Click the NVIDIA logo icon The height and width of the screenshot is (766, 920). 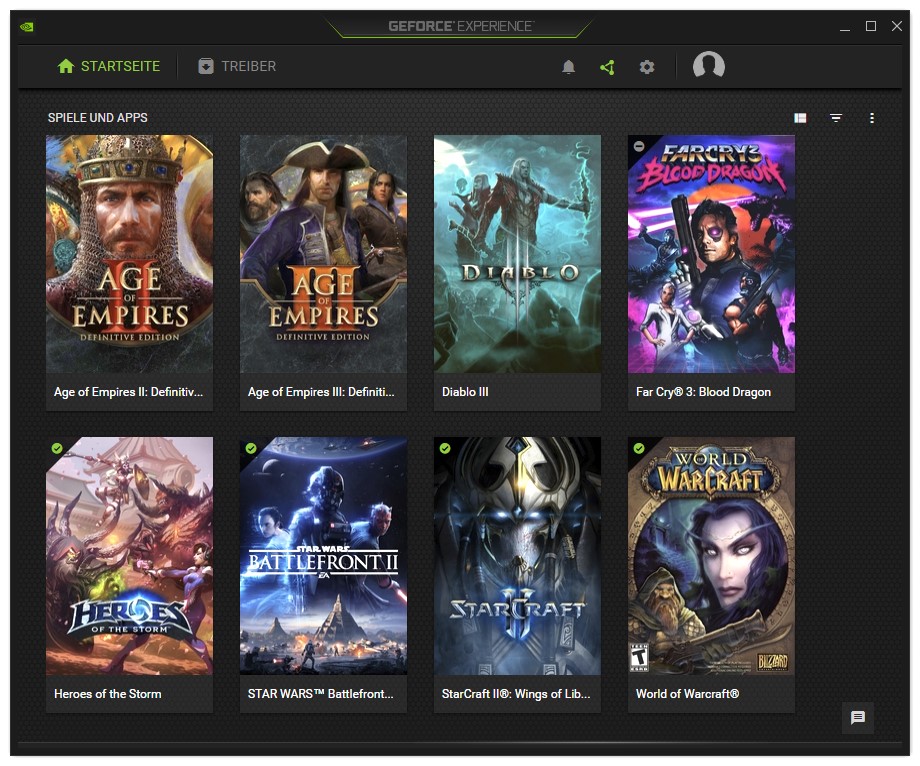coord(26,26)
